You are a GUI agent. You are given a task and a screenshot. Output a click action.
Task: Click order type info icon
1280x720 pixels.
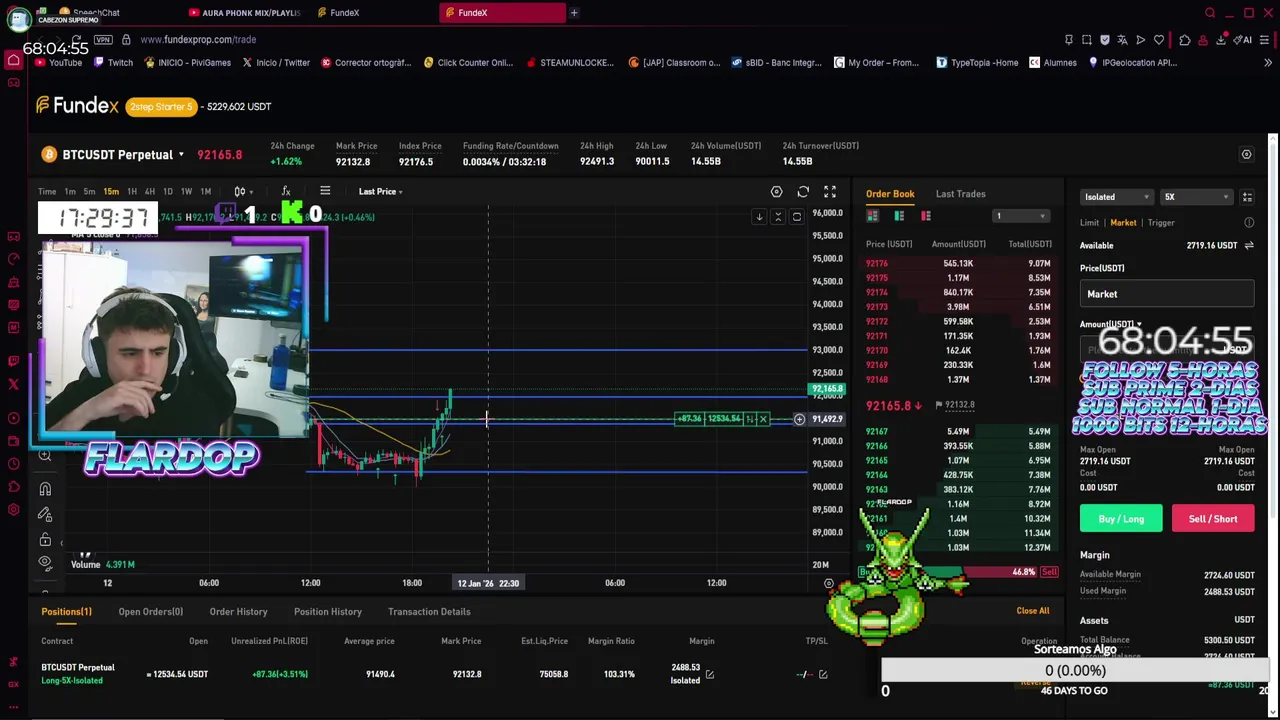(1249, 223)
